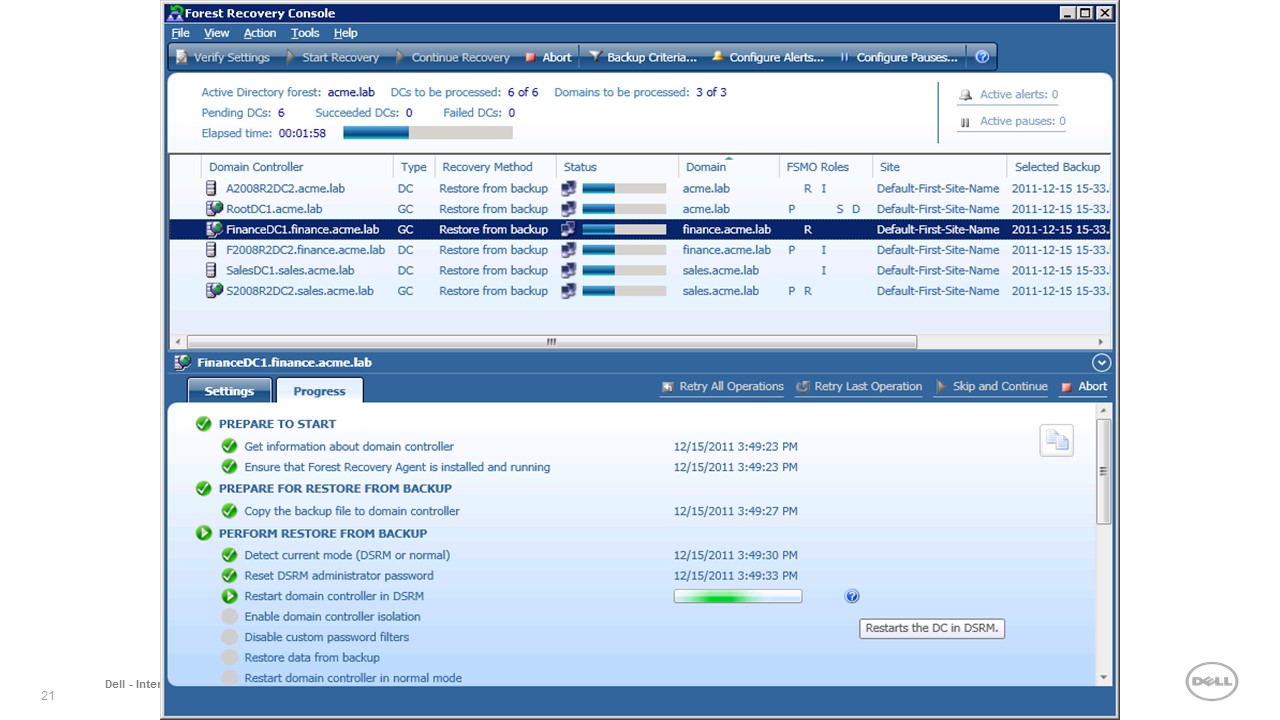The width and height of the screenshot is (1280, 720).
Task: Click check icon for Reset DSRM administrator password
Action: 229,575
